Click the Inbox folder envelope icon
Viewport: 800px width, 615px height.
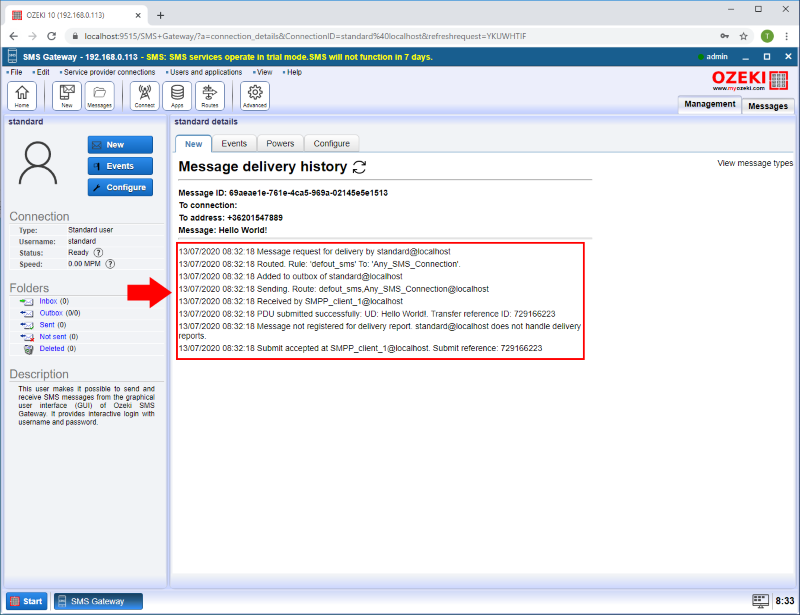[27, 302]
